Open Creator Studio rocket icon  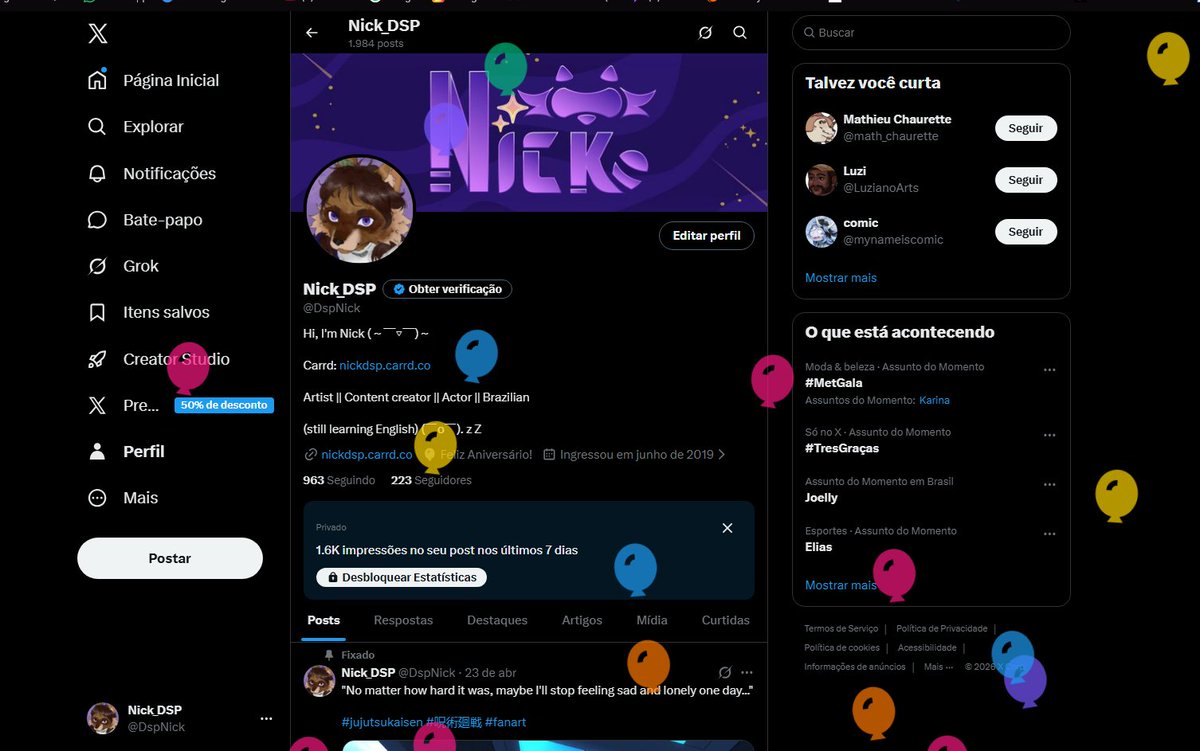click(97, 359)
